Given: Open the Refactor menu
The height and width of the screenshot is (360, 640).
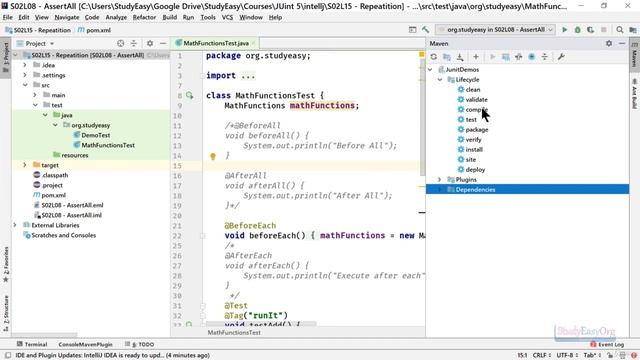Looking at the screenshot, I should (144, 17).
